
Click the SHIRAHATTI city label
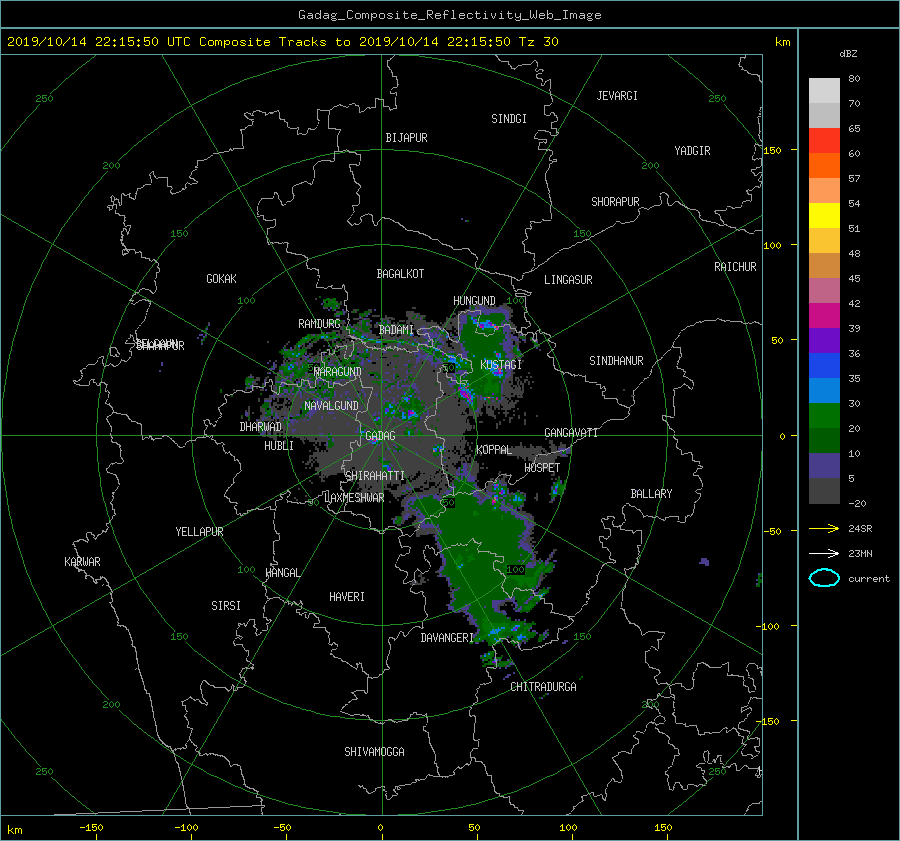(375, 476)
